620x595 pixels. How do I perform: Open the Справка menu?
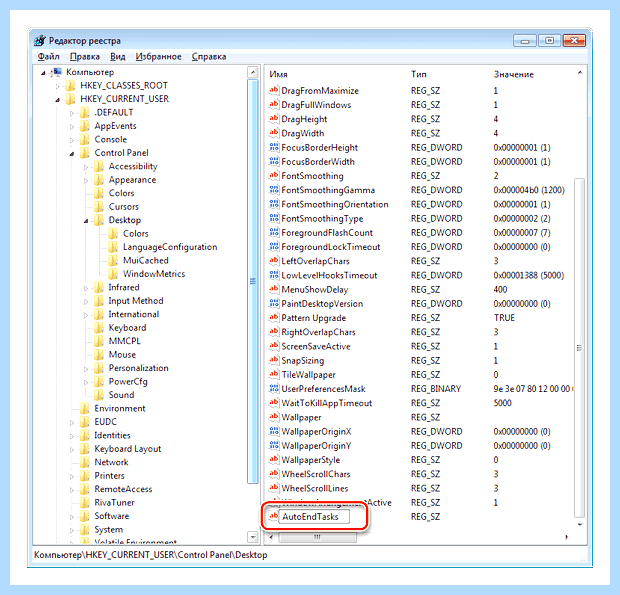pos(209,57)
